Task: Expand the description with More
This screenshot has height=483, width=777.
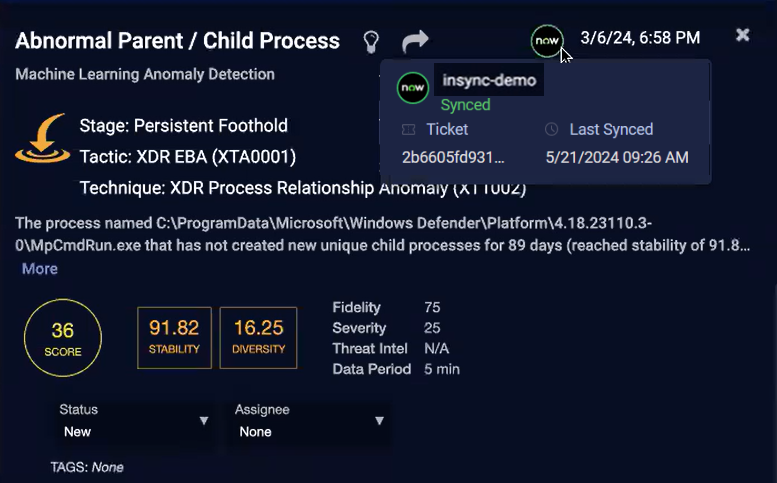Action: [x=40, y=268]
